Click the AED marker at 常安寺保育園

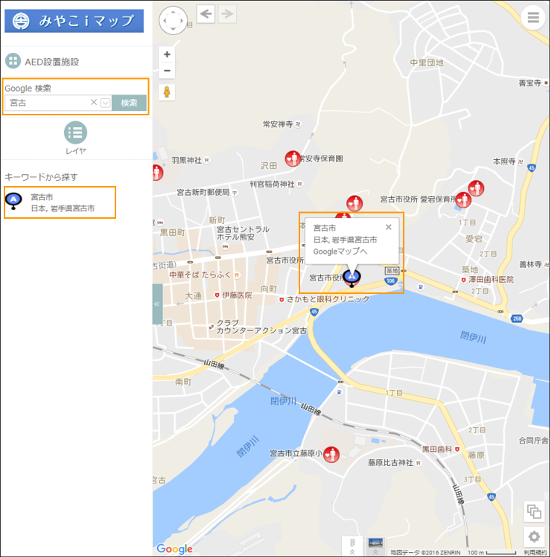[293, 158]
